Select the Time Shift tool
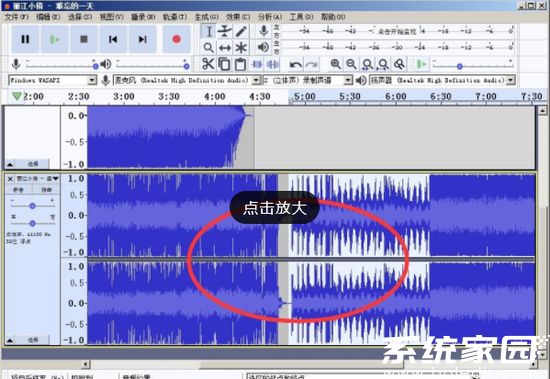The width and height of the screenshot is (550, 379). point(224,47)
